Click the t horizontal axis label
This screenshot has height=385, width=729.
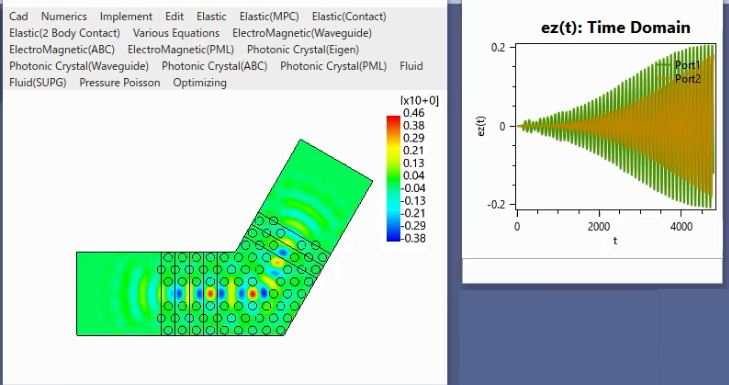click(x=615, y=240)
